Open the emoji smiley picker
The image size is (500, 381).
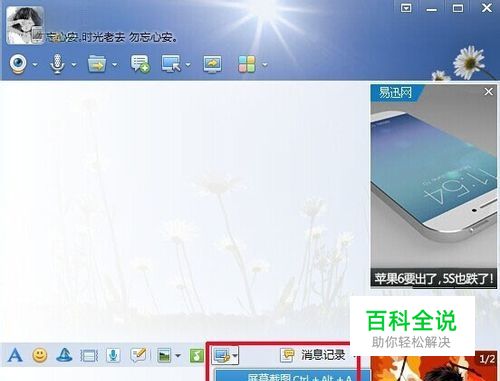click(40, 355)
